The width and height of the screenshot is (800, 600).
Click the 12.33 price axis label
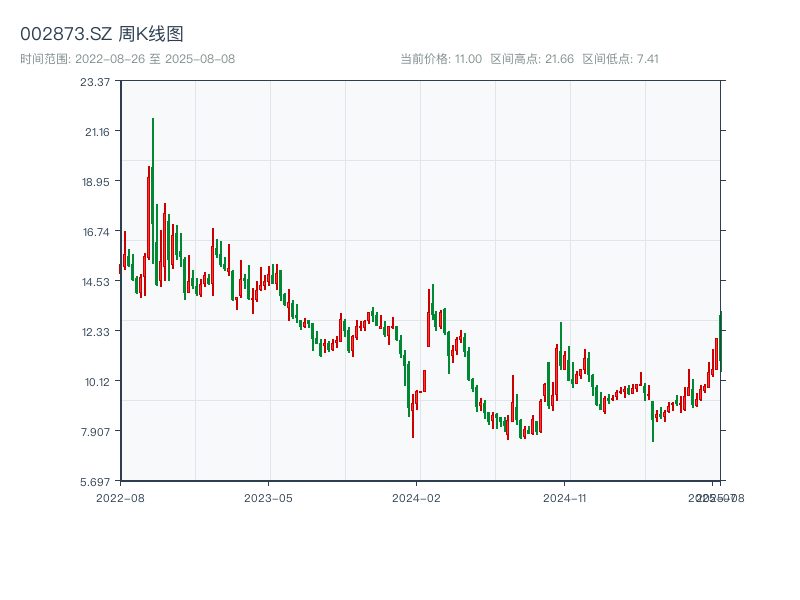[x=95, y=332]
